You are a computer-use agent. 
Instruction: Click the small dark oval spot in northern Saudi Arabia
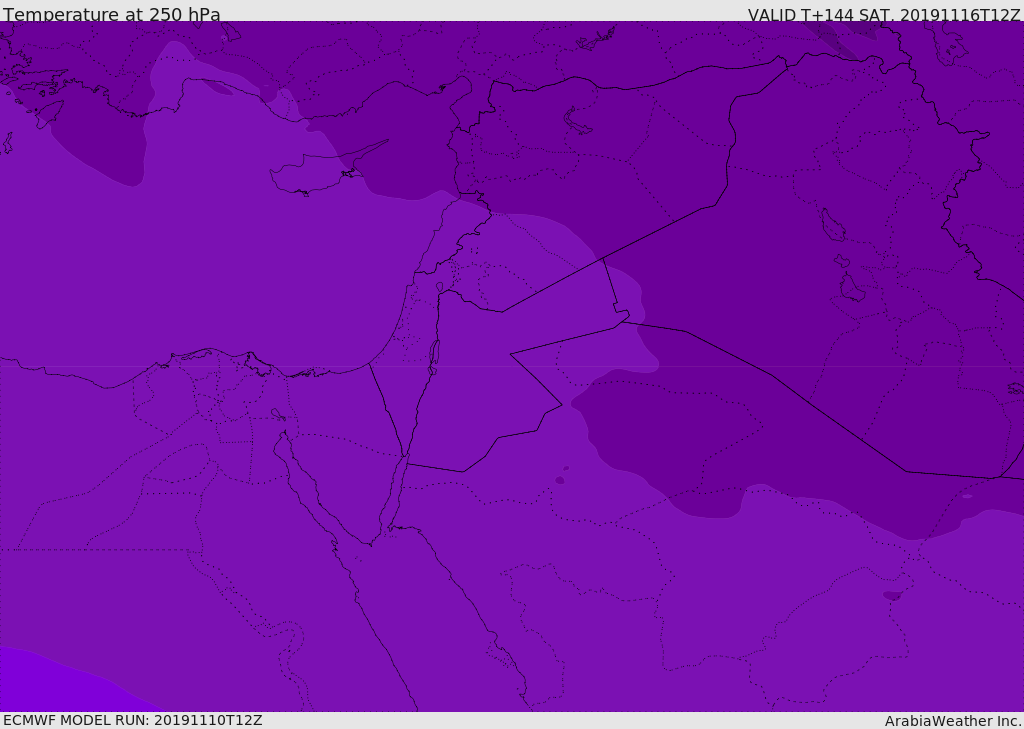click(560, 480)
